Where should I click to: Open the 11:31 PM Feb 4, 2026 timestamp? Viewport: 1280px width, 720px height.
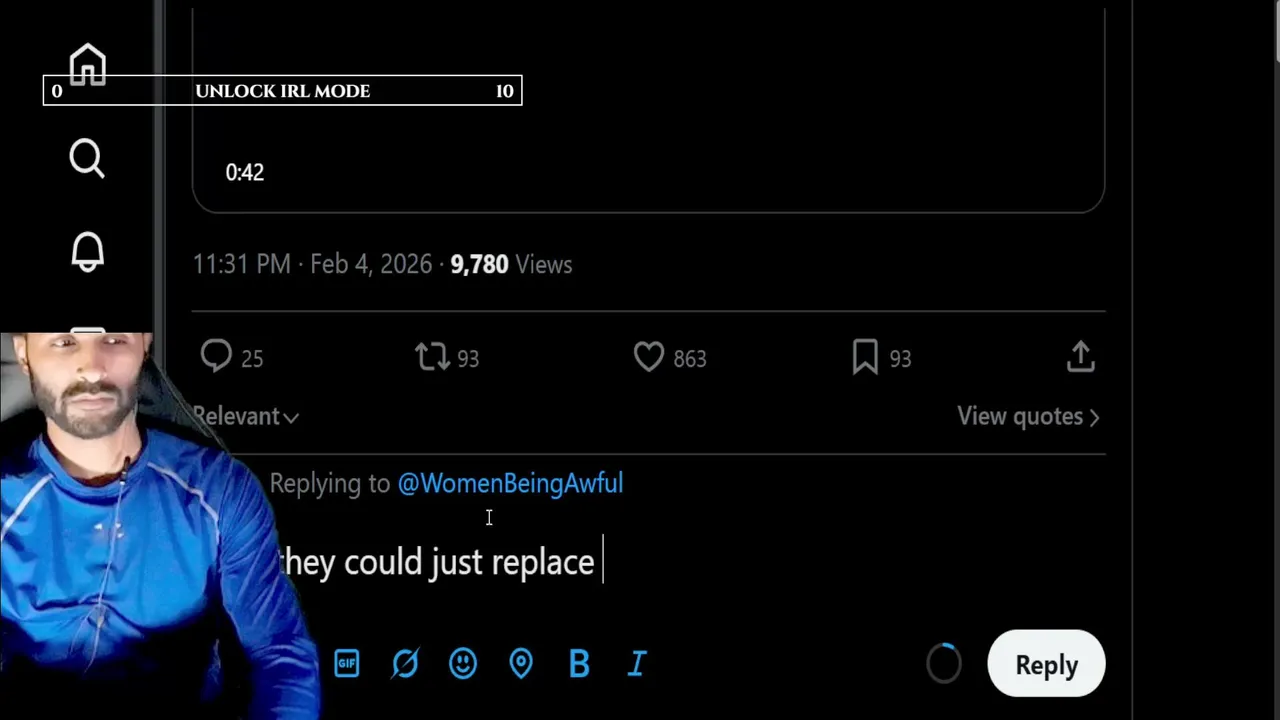312,264
